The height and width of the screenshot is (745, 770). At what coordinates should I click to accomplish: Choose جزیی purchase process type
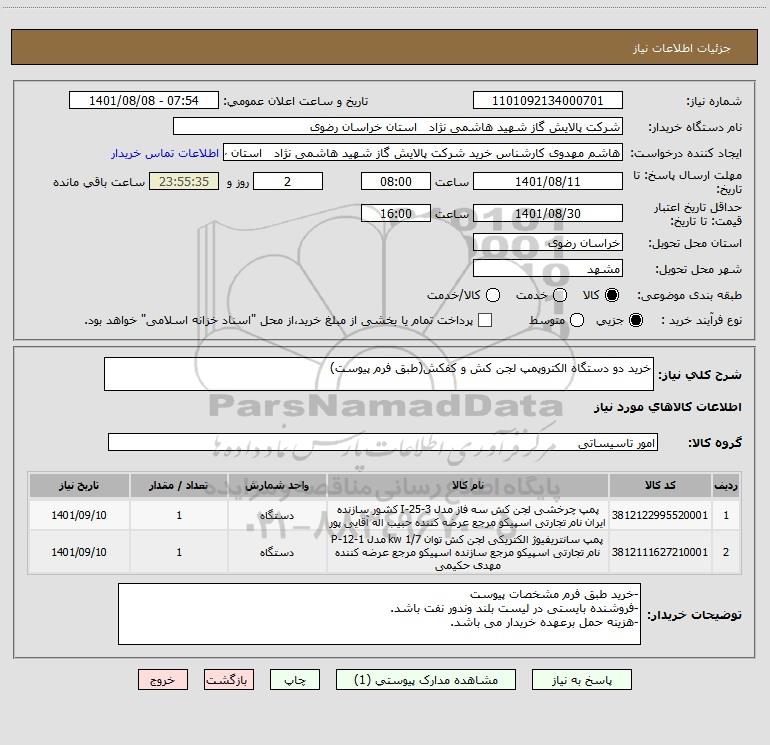pyautogui.click(x=636, y=320)
